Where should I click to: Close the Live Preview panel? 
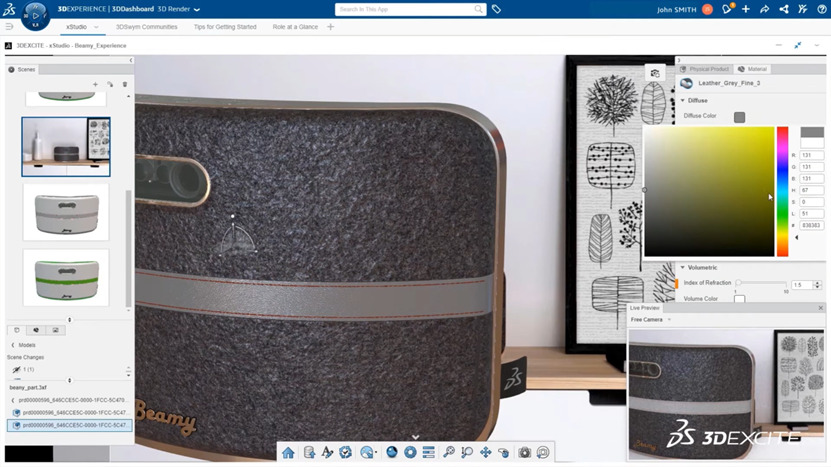[820, 308]
